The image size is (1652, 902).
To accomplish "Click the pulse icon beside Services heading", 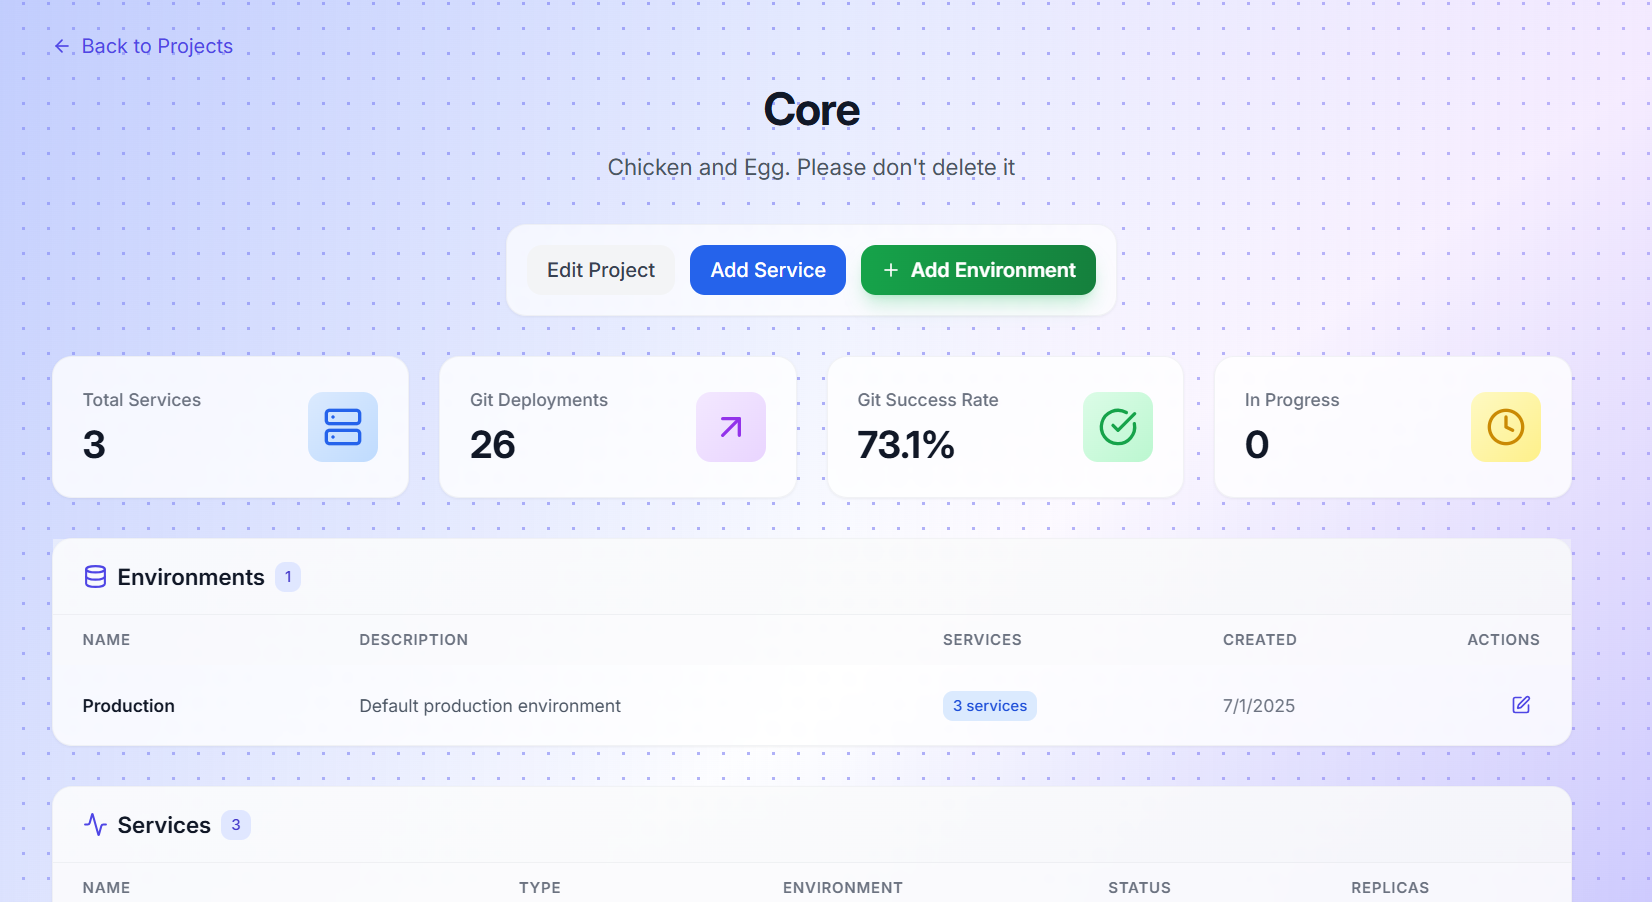I will coord(94,825).
